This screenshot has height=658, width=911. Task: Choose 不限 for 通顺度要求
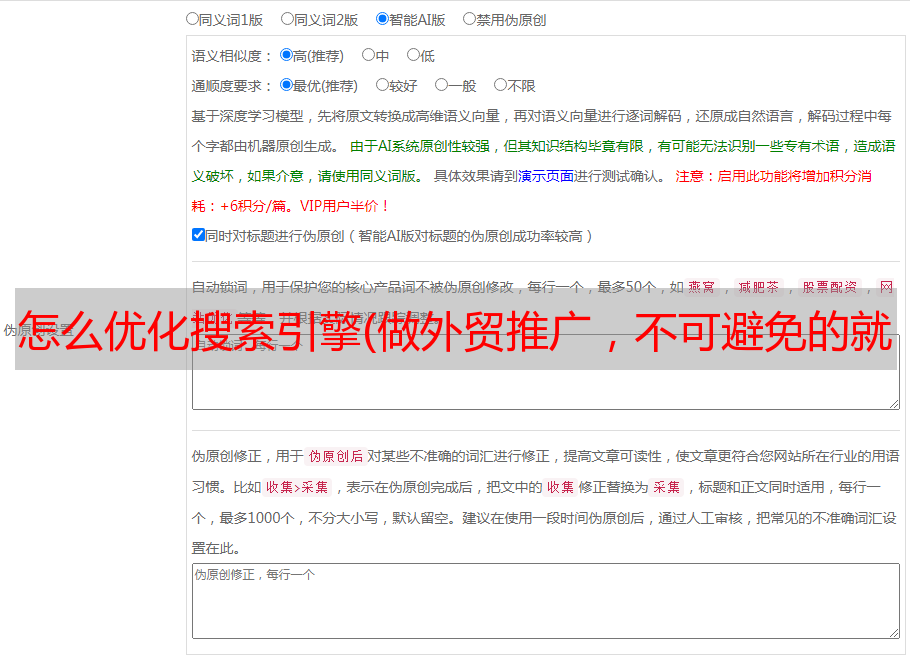point(500,85)
